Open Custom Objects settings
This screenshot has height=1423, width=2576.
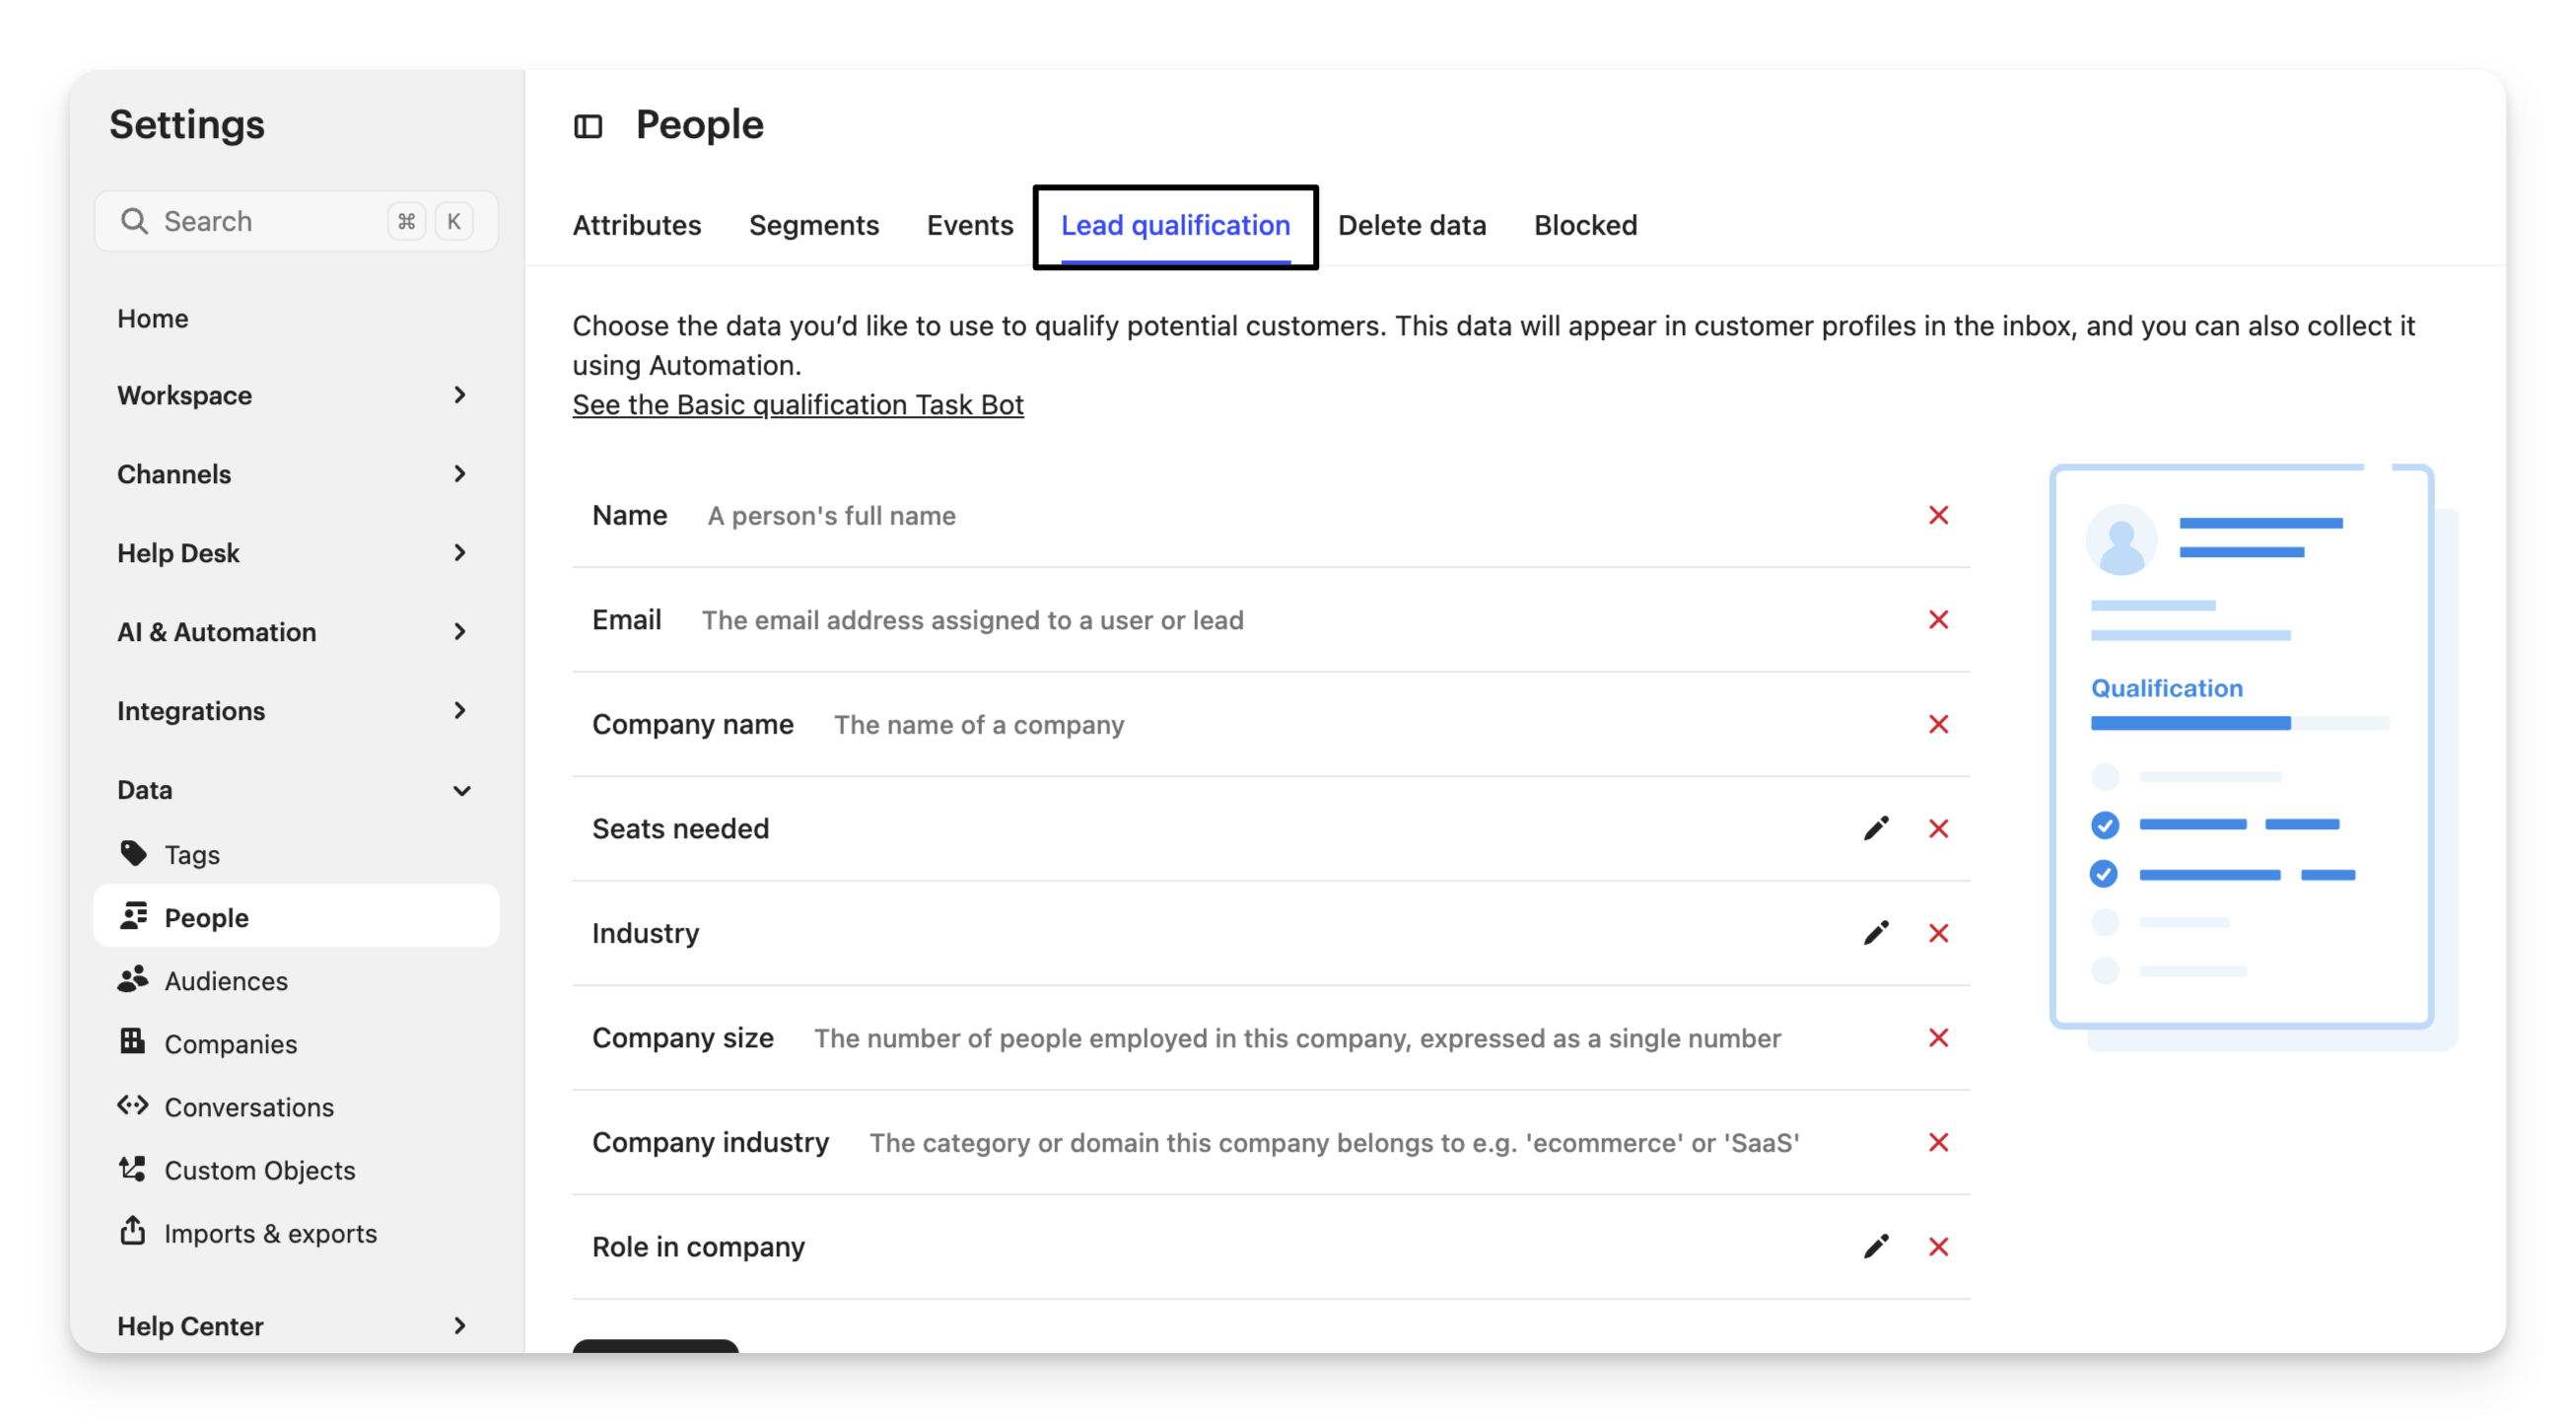tap(259, 1169)
